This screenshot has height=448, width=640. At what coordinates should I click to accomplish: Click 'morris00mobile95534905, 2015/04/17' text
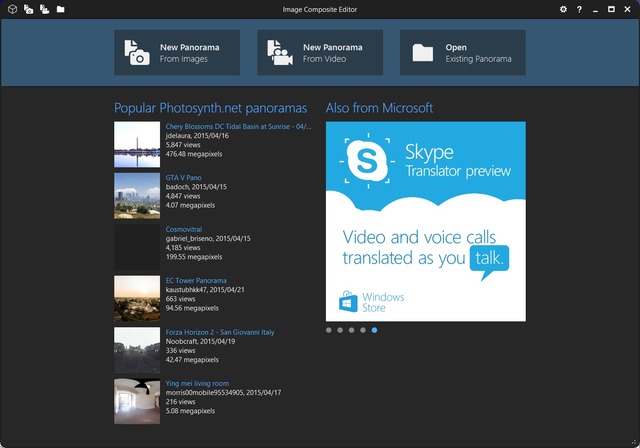point(223,392)
